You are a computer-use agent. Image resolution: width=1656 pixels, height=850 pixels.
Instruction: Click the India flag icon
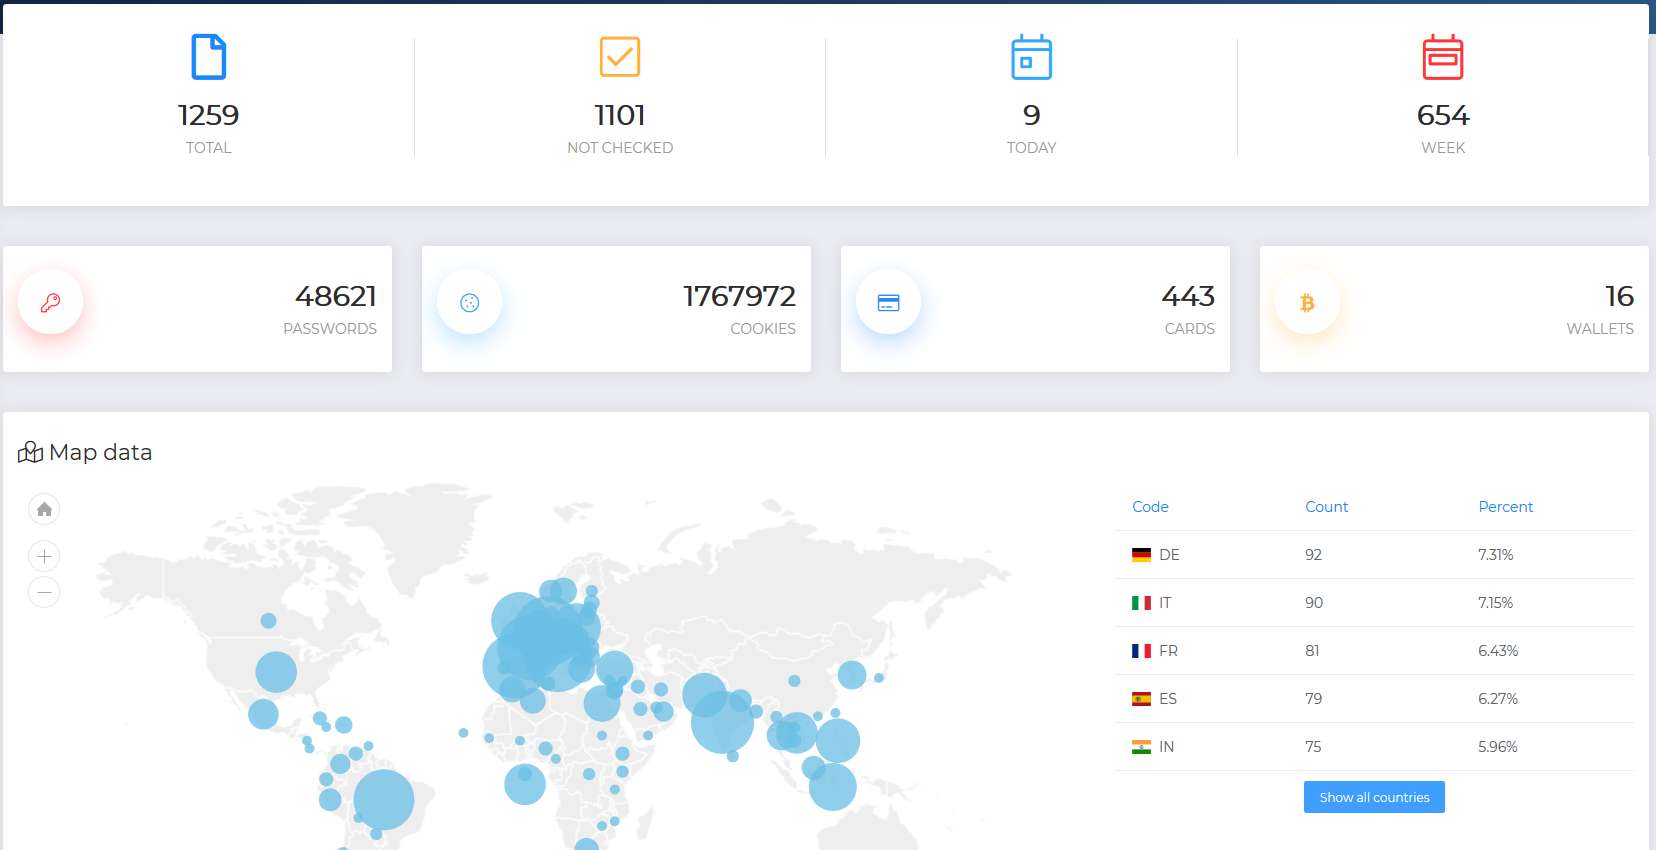click(1141, 747)
